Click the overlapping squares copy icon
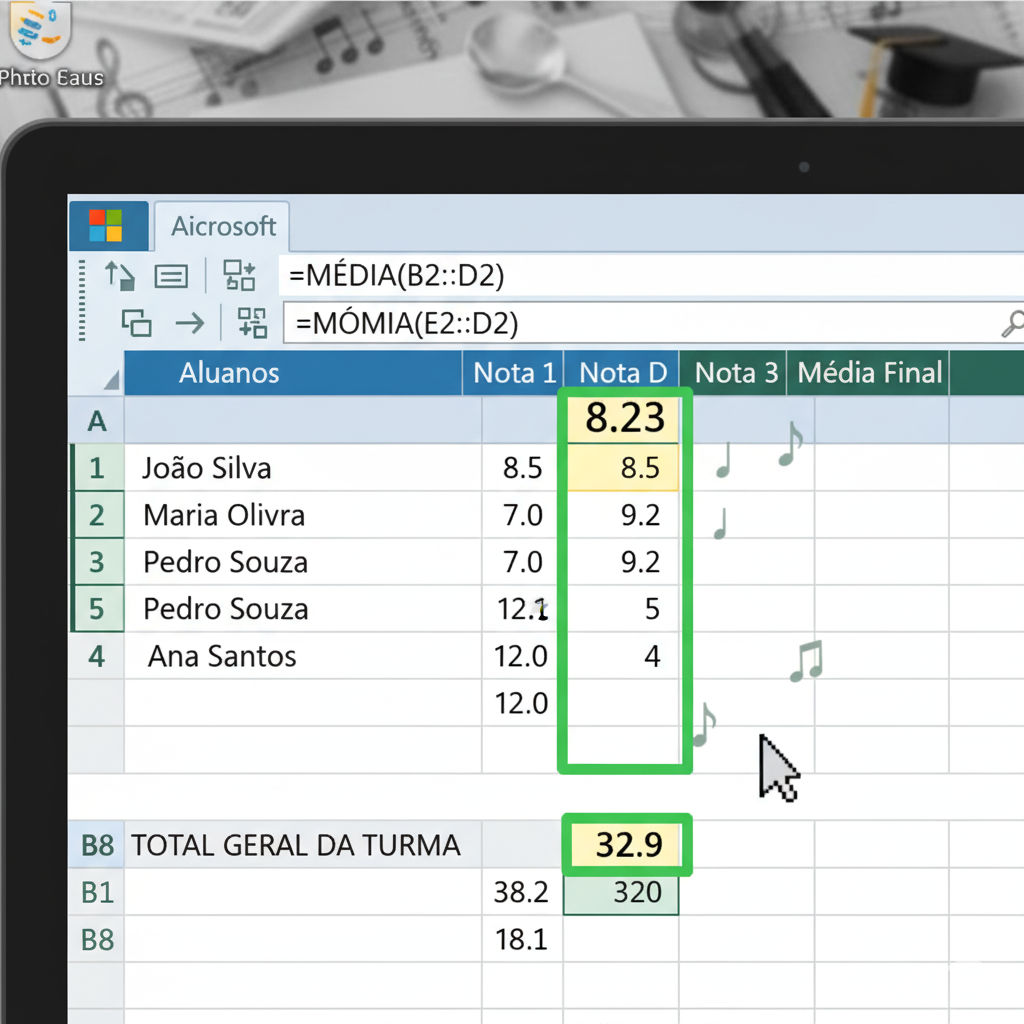The width and height of the screenshot is (1024, 1024). (137, 323)
